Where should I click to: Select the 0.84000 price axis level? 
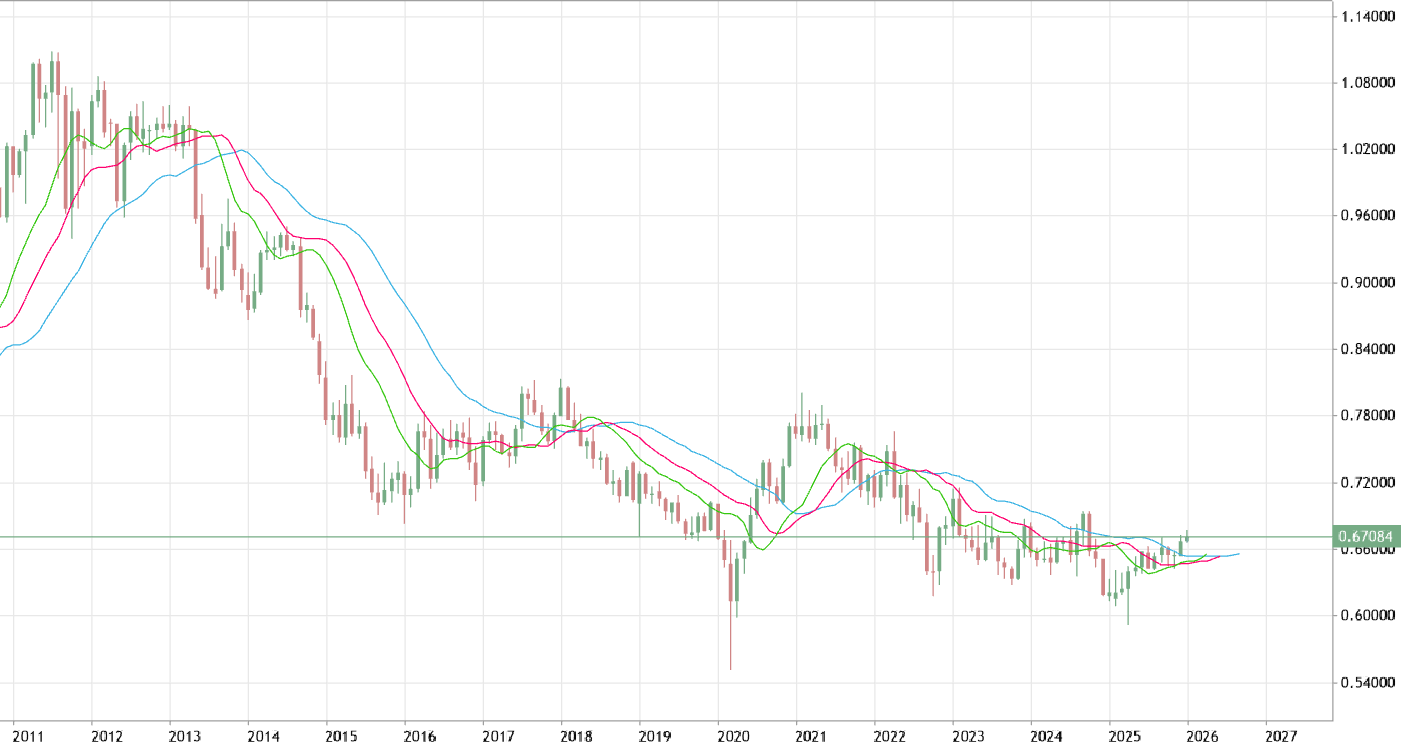point(1366,349)
